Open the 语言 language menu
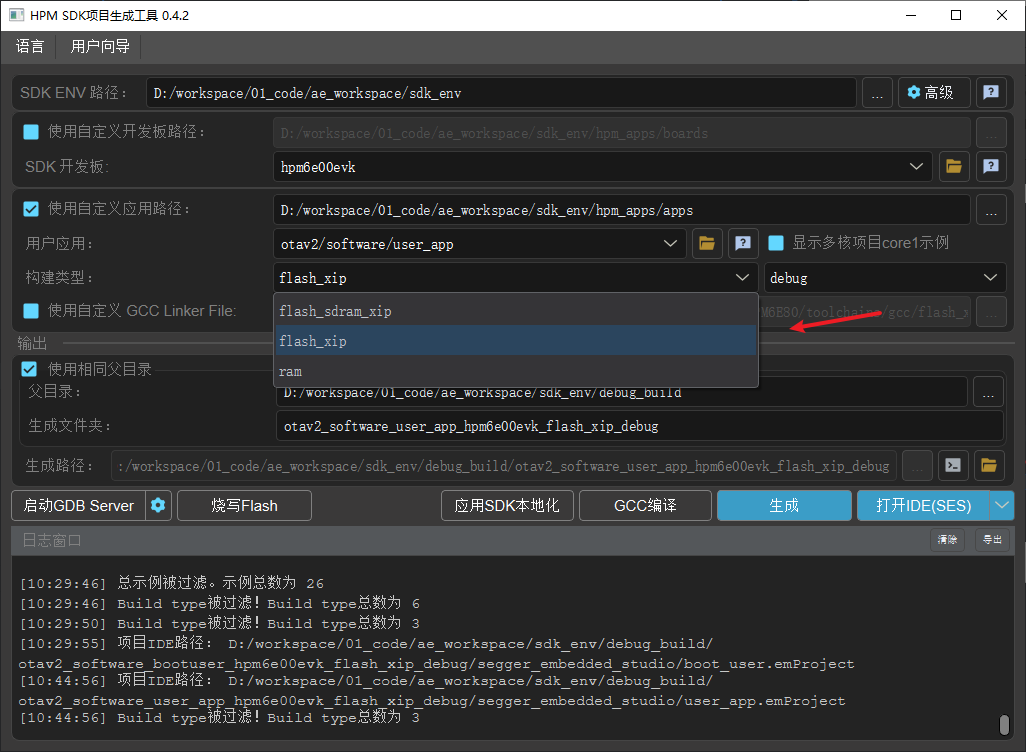Viewport: 1026px width, 752px height. (x=30, y=46)
